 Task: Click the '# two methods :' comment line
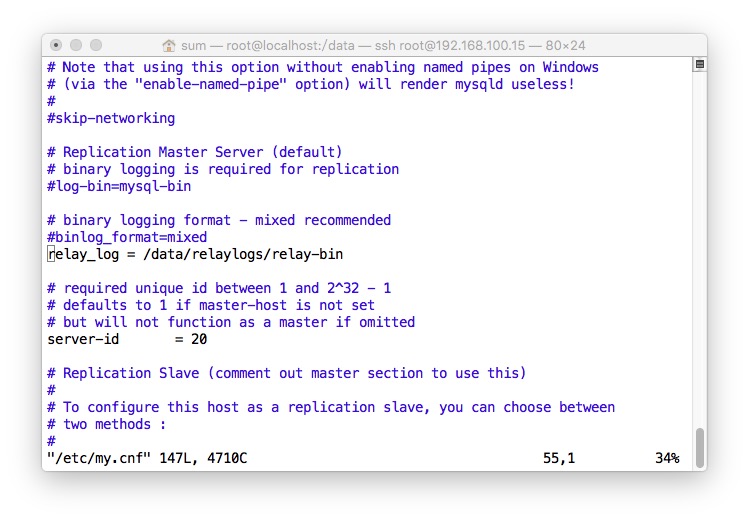[x=107, y=424]
